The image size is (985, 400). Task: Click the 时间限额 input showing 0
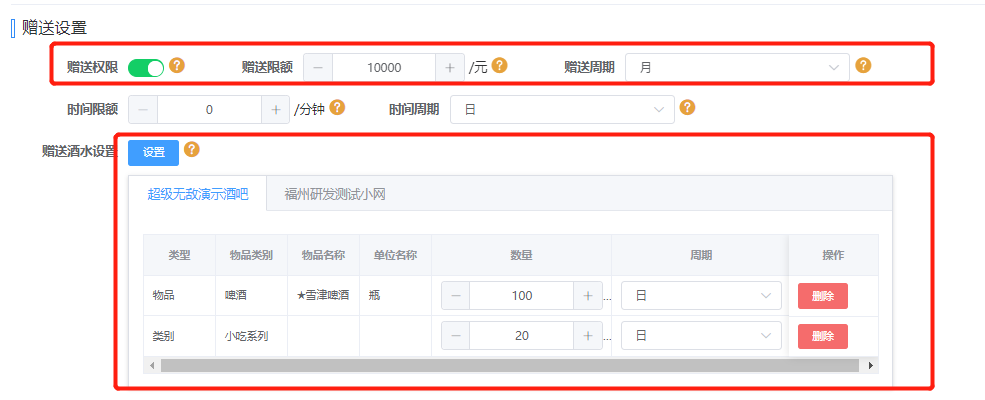coord(209,109)
